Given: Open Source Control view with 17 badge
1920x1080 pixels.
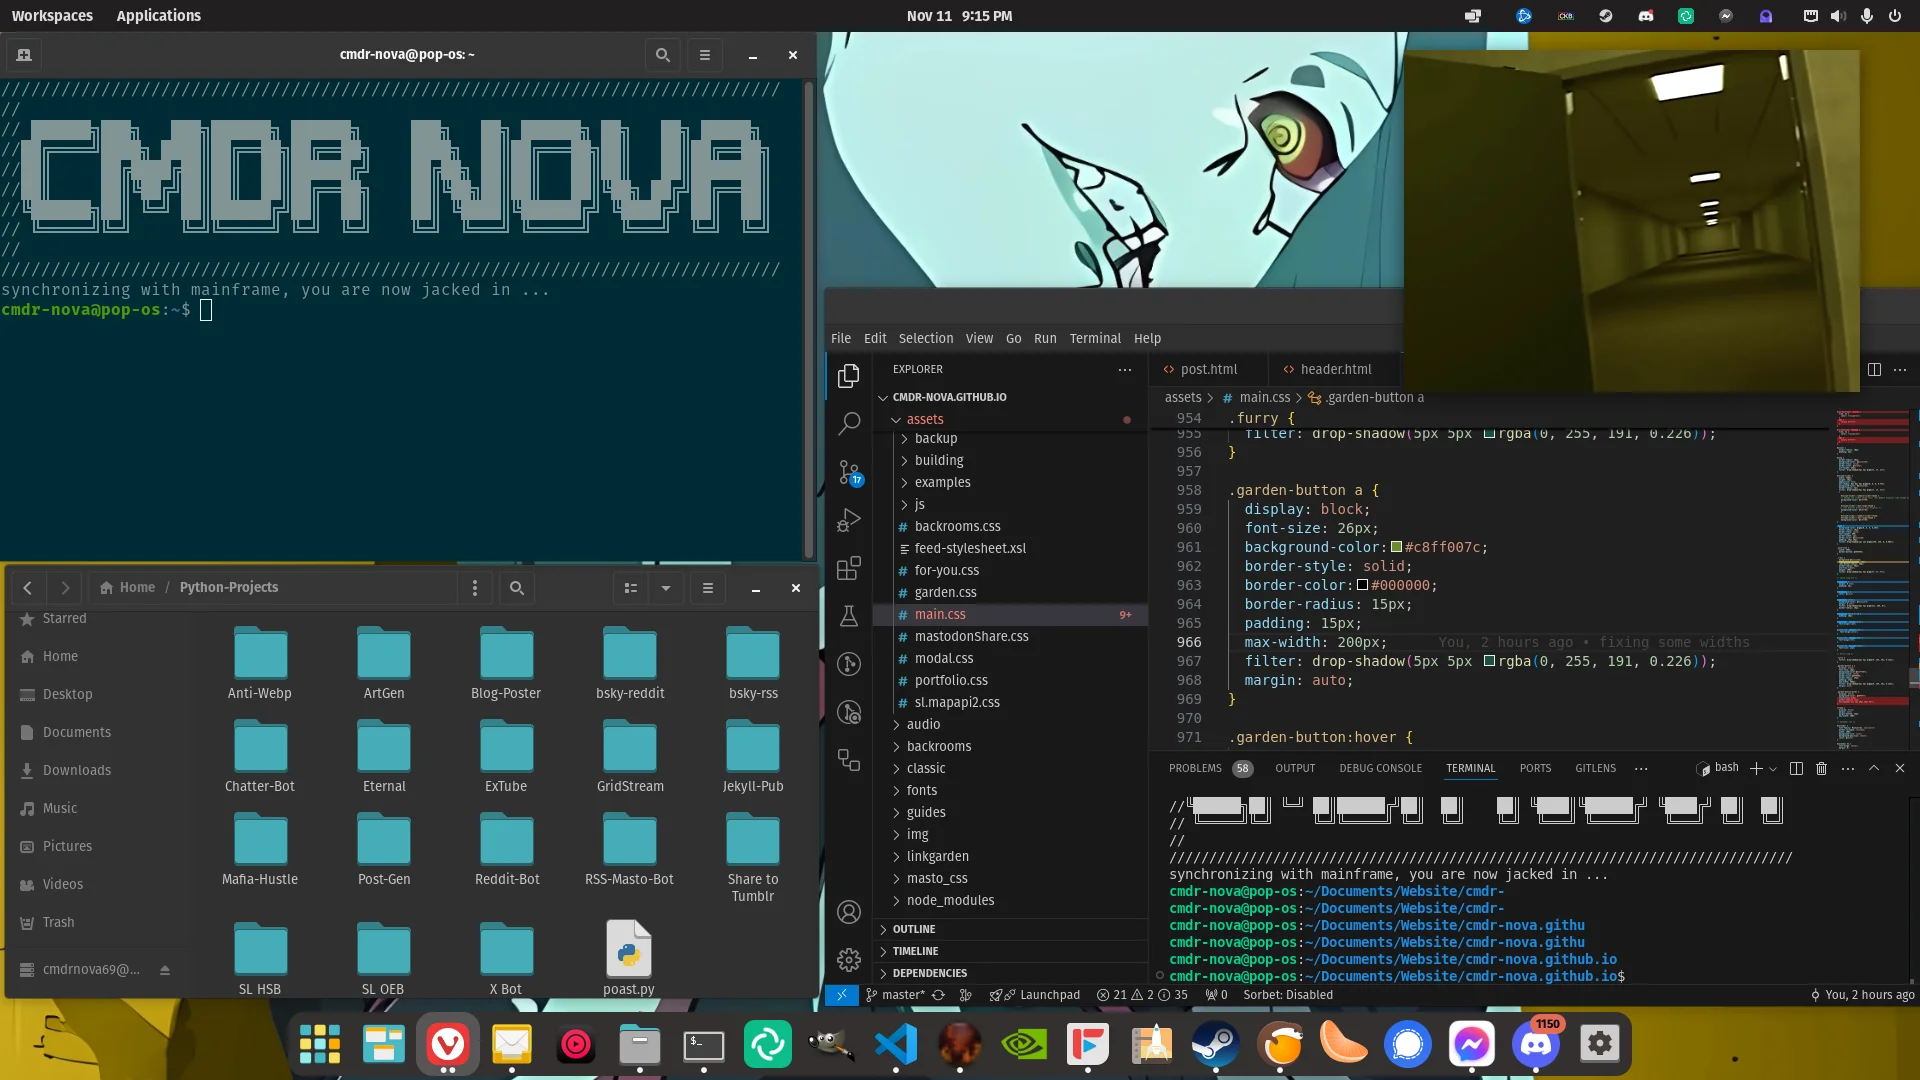Looking at the screenshot, I should [x=849, y=472].
